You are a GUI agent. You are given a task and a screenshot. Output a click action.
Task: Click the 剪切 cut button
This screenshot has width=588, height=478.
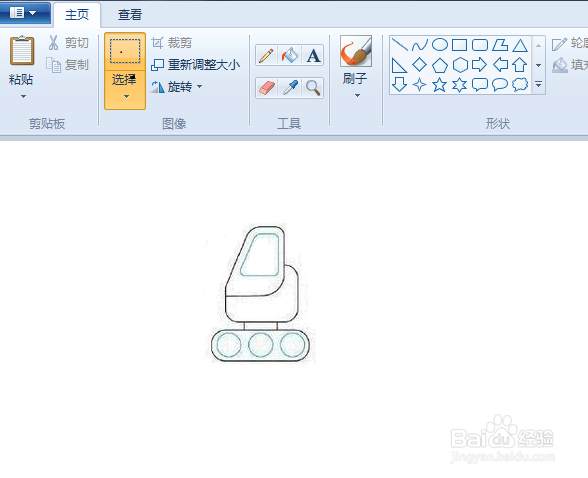(x=69, y=43)
